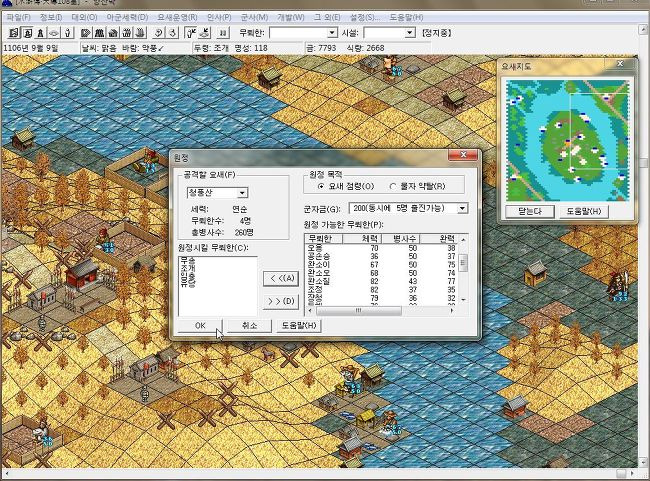Screen dimensions: 650x481
Task: Click 닫는다 in the 요새지도 panel
Action: (x=530, y=211)
